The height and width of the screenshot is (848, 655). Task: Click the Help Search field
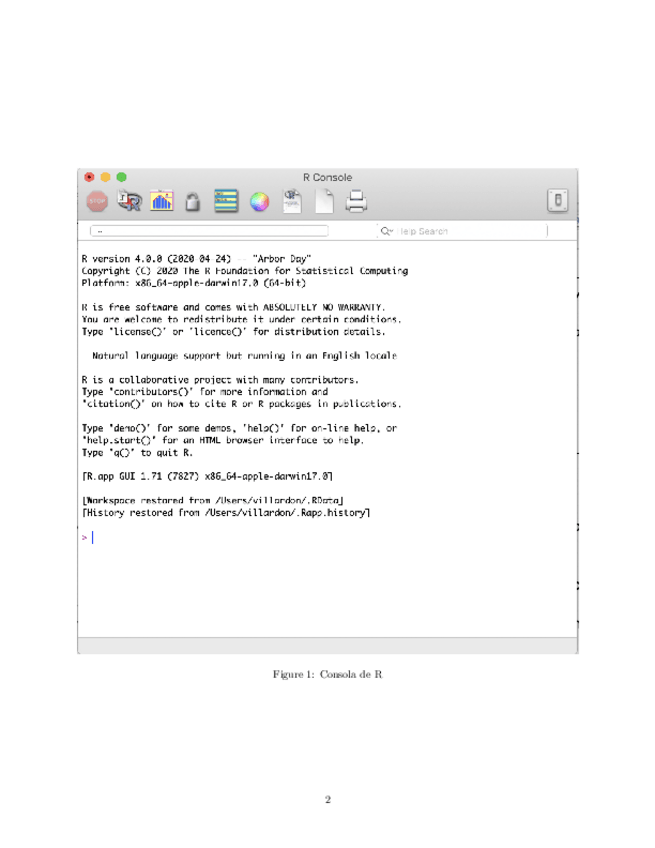[462, 231]
